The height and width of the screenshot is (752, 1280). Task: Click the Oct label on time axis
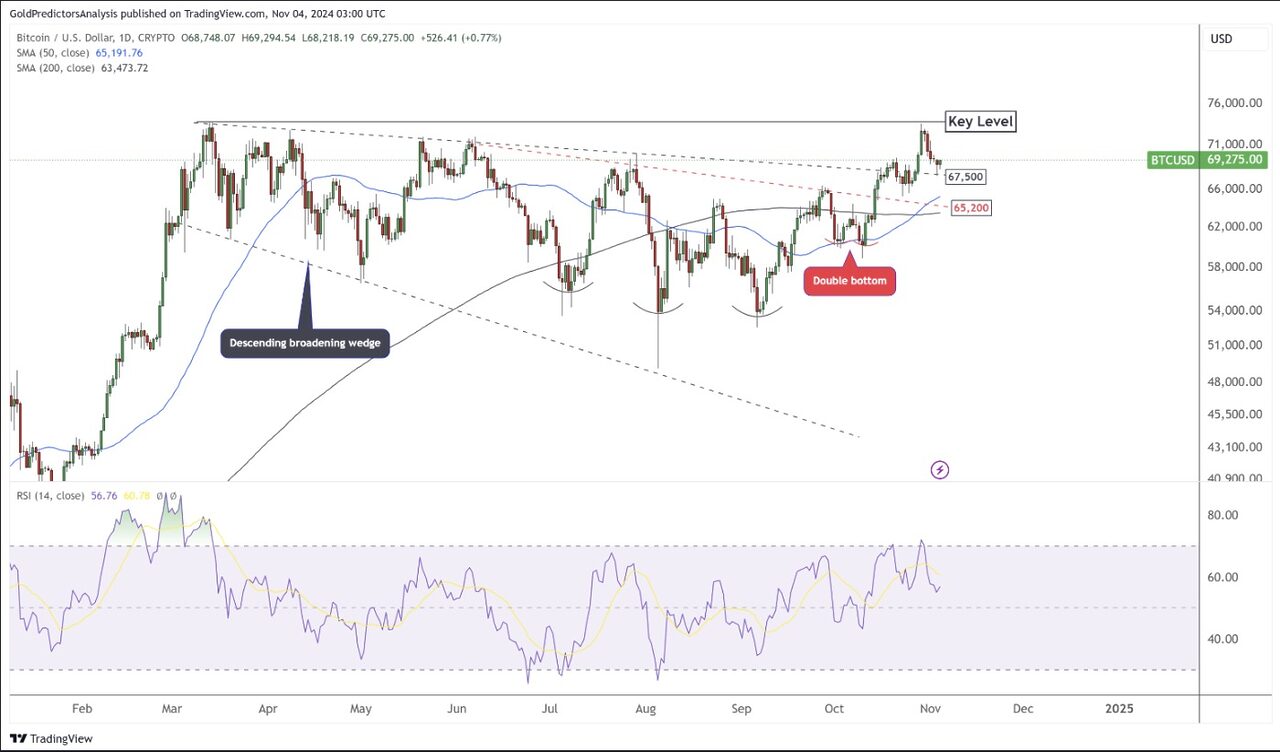pos(834,708)
